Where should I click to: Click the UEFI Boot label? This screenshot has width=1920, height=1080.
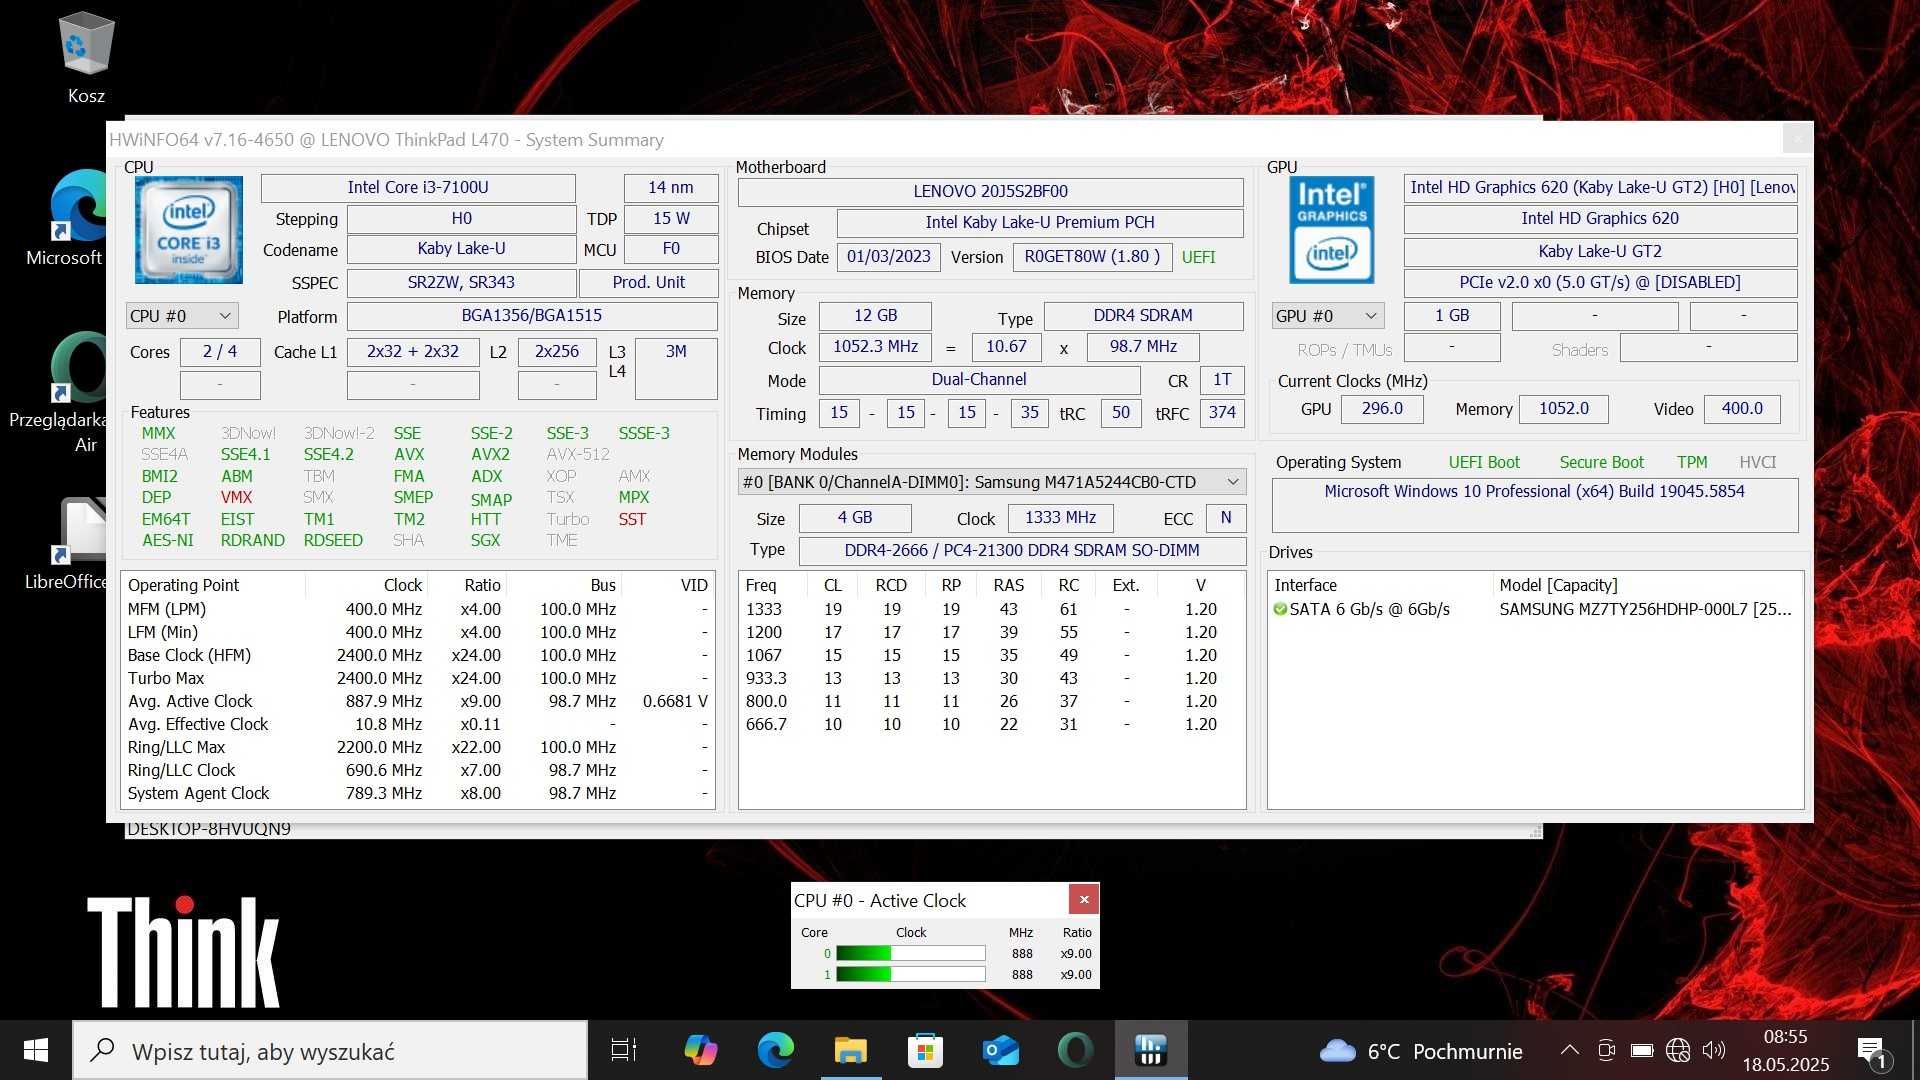pyautogui.click(x=1484, y=462)
